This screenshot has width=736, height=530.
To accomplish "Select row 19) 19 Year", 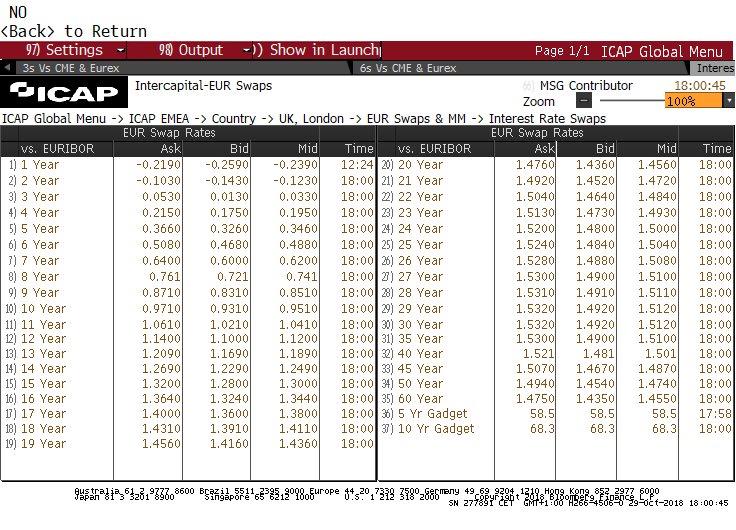I will (x=188, y=444).
